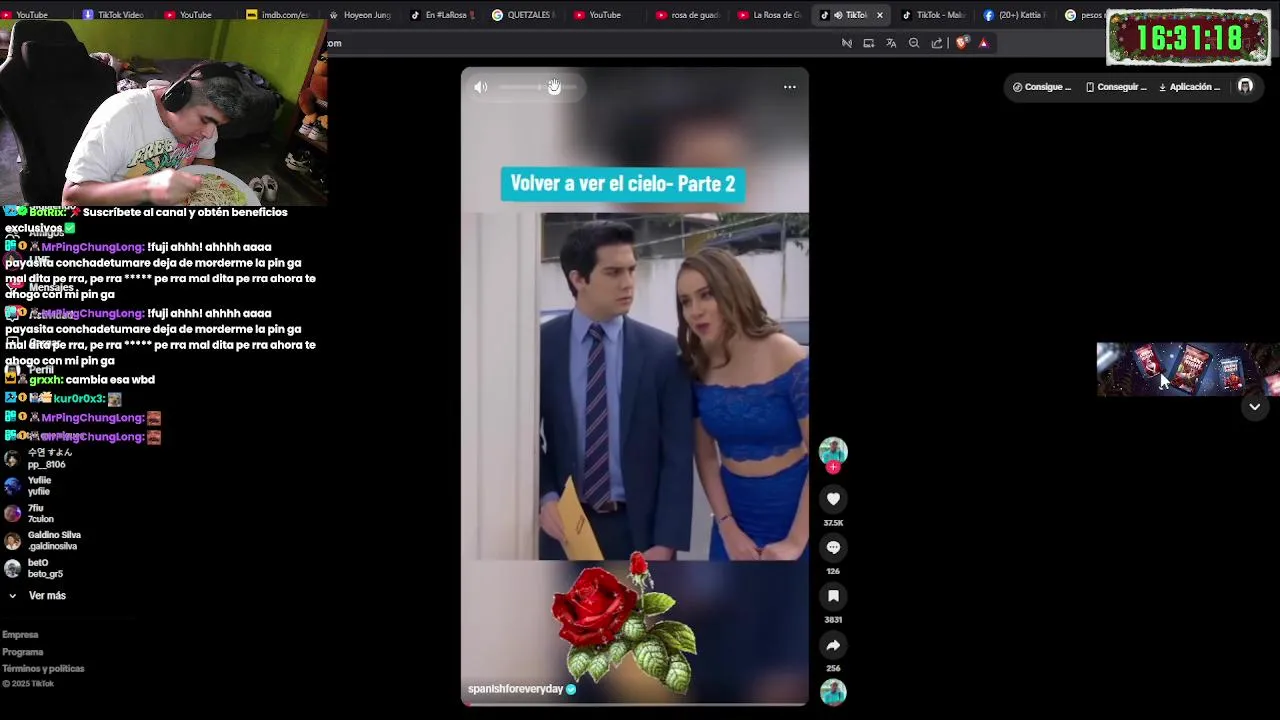The height and width of the screenshot is (720, 1280).
Task: Click the Volver a ver el cielo caption
Action: tap(623, 184)
